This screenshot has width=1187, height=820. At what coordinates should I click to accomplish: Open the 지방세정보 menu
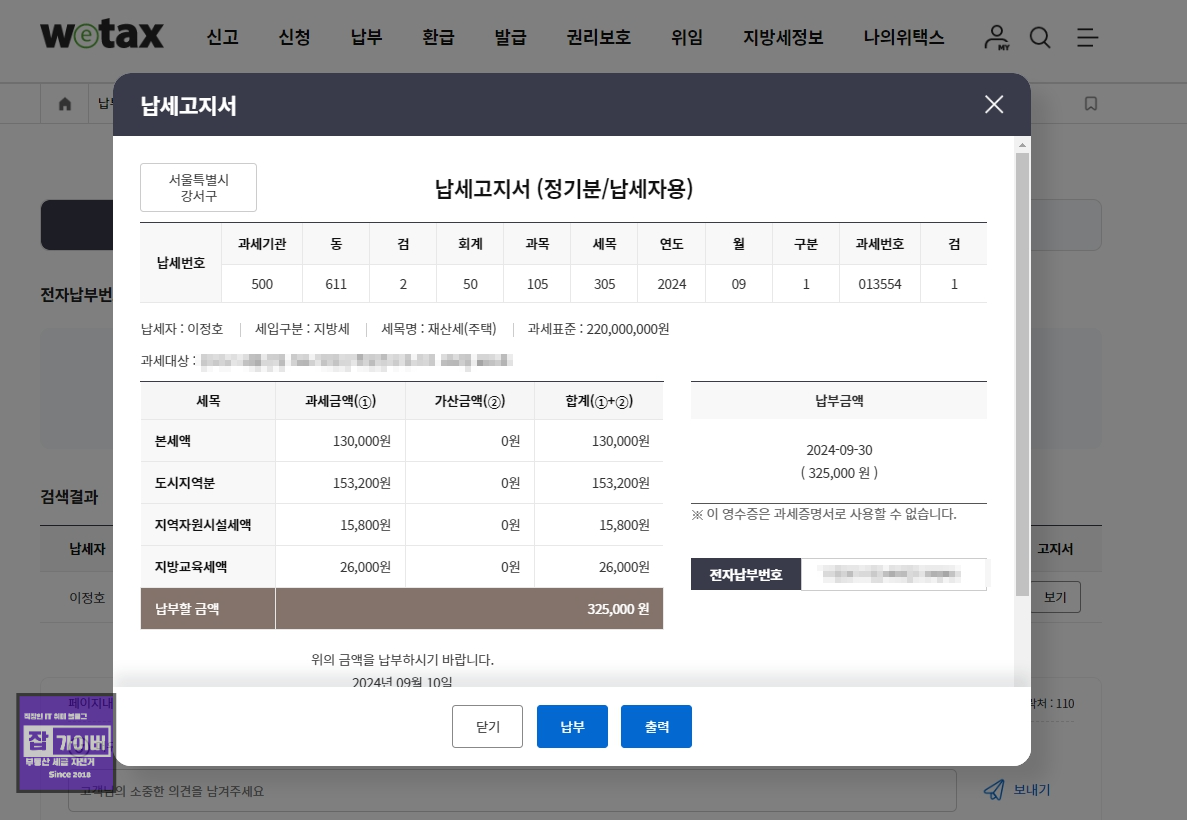pos(783,37)
